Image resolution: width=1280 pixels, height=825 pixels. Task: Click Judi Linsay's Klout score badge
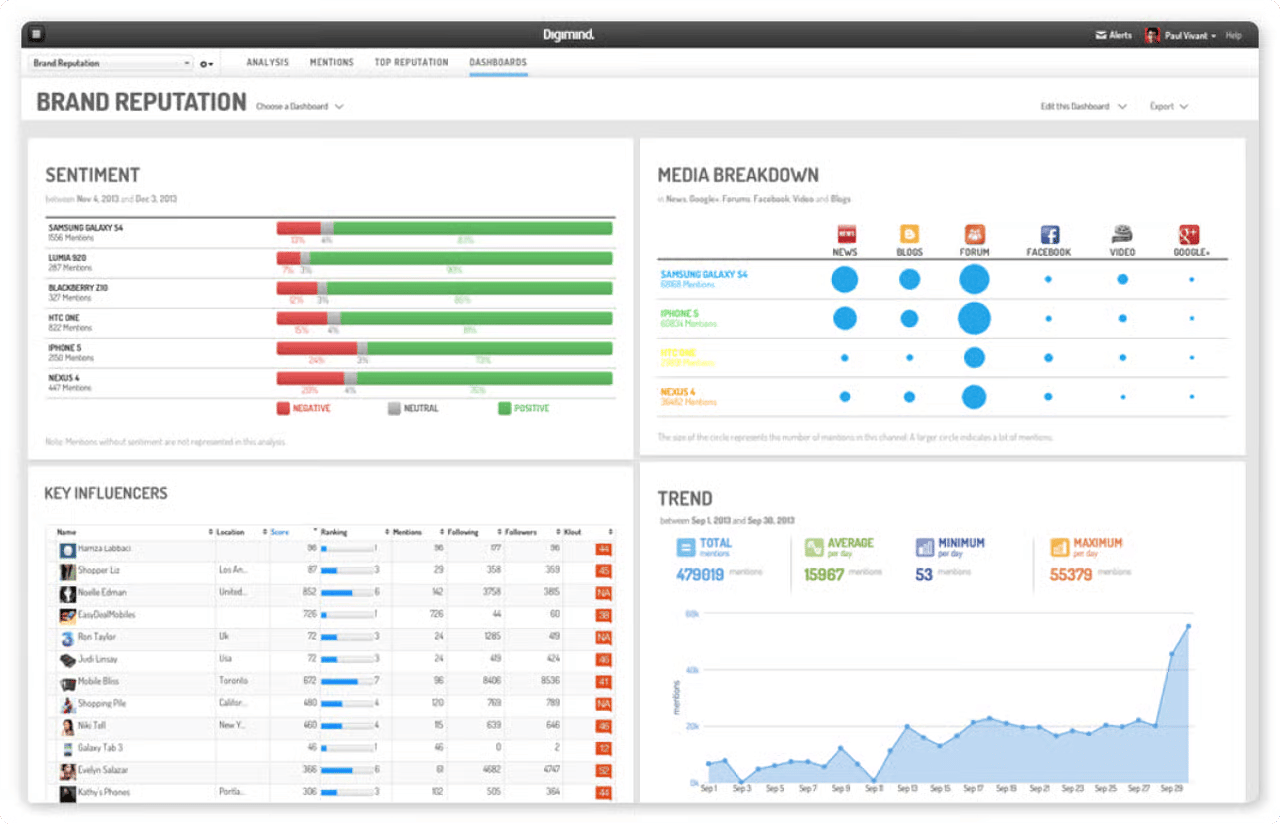pyautogui.click(x=601, y=657)
